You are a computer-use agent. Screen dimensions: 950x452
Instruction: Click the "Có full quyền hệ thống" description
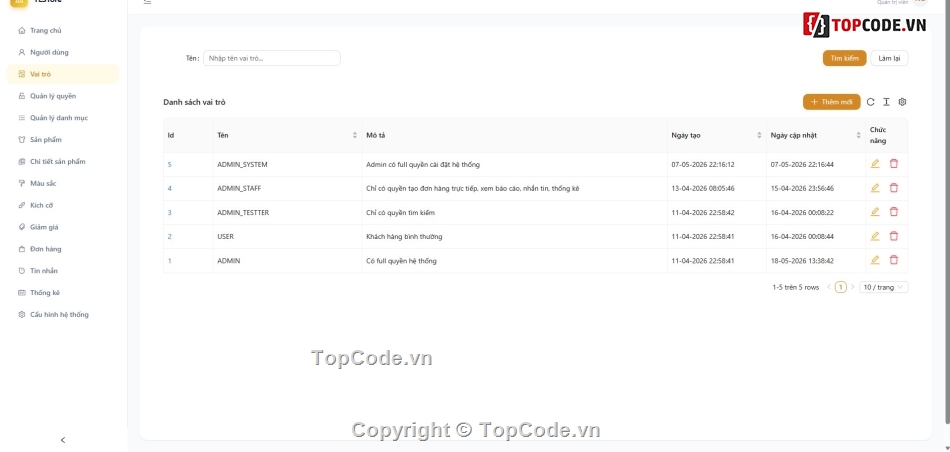[x=401, y=261]
